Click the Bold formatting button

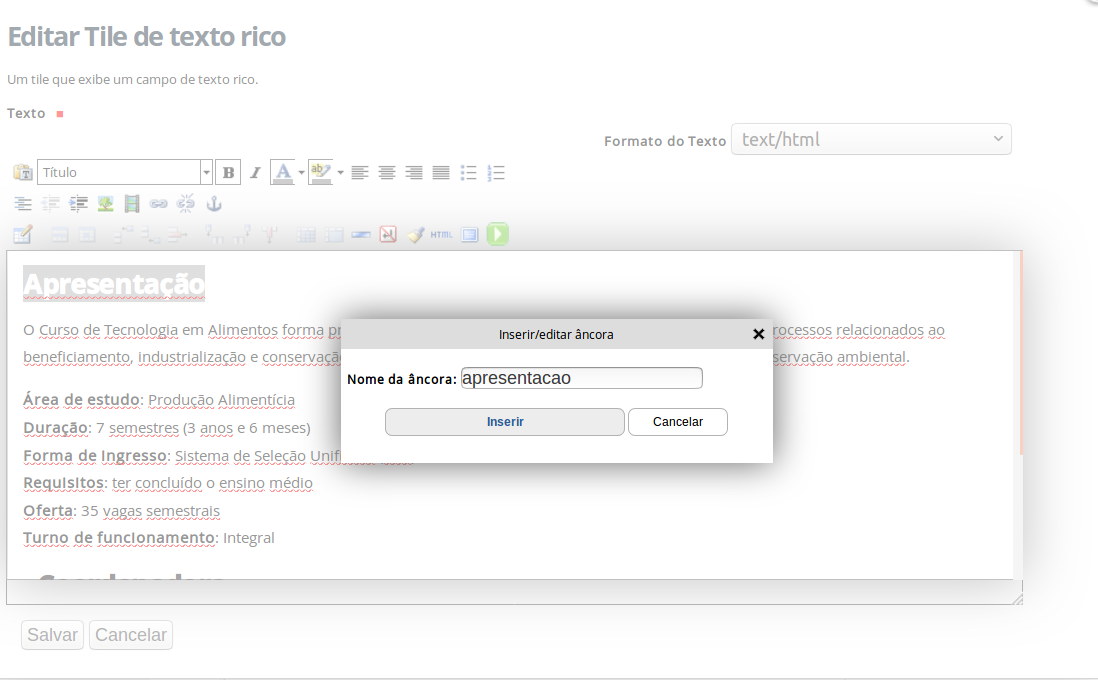click(x=229, y=172)
